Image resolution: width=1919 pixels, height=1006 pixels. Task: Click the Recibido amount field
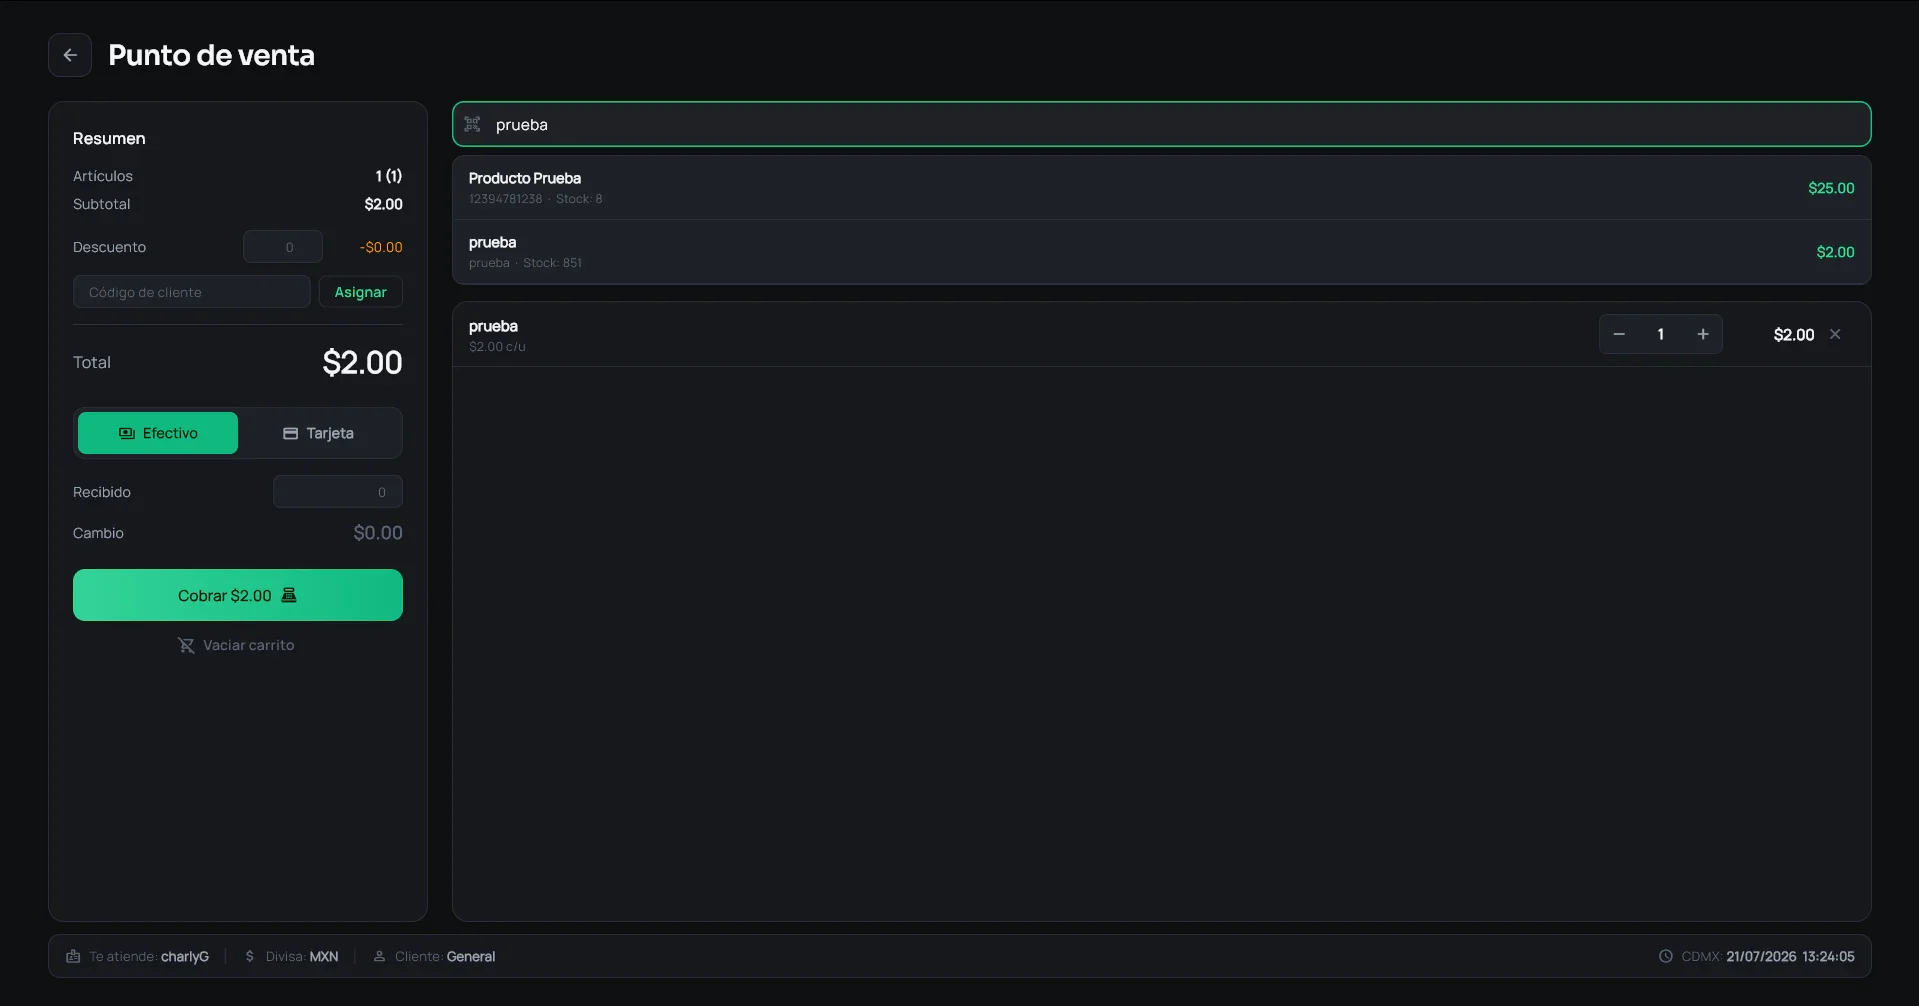coord(338,492)
